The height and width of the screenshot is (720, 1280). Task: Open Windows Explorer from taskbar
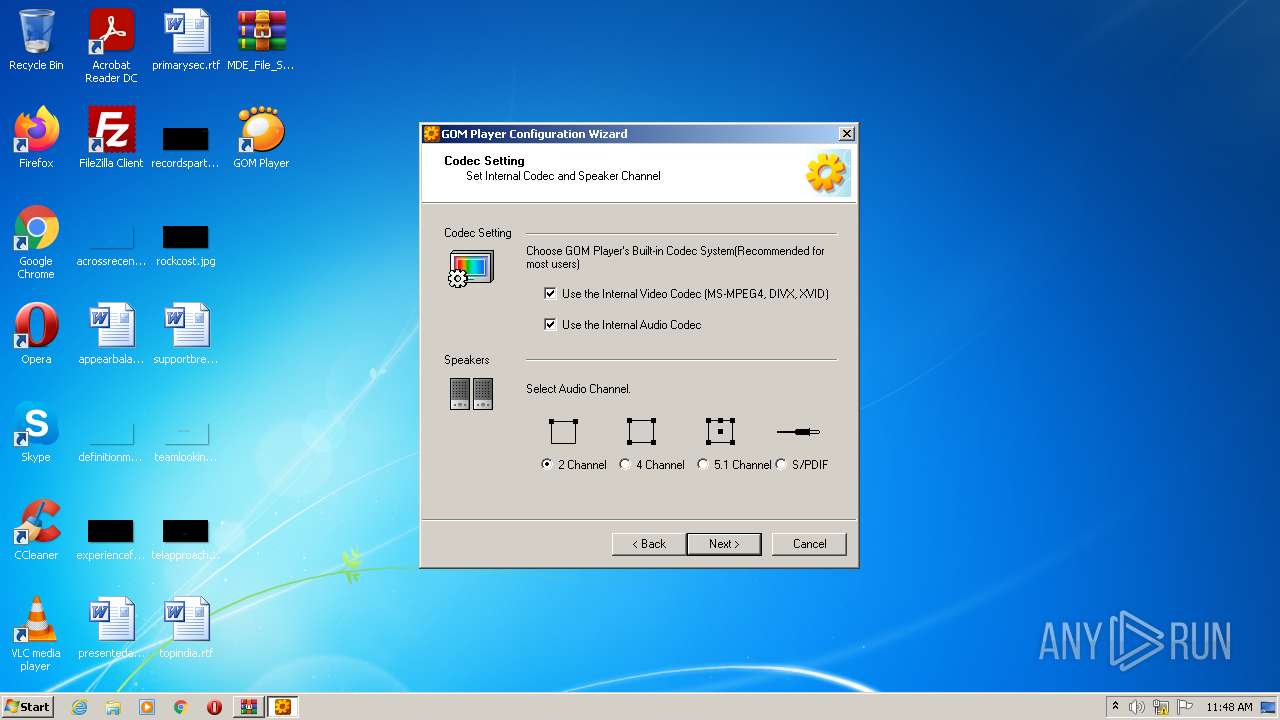tap(113, 707)
